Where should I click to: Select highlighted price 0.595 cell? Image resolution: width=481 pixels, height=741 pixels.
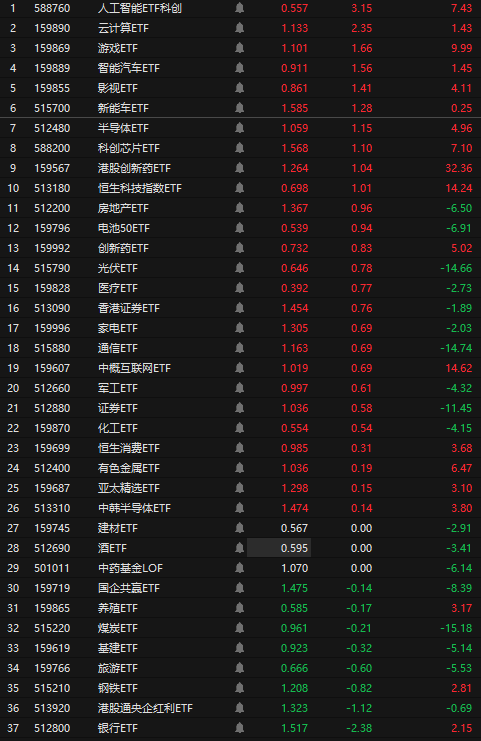pos(279,548)
